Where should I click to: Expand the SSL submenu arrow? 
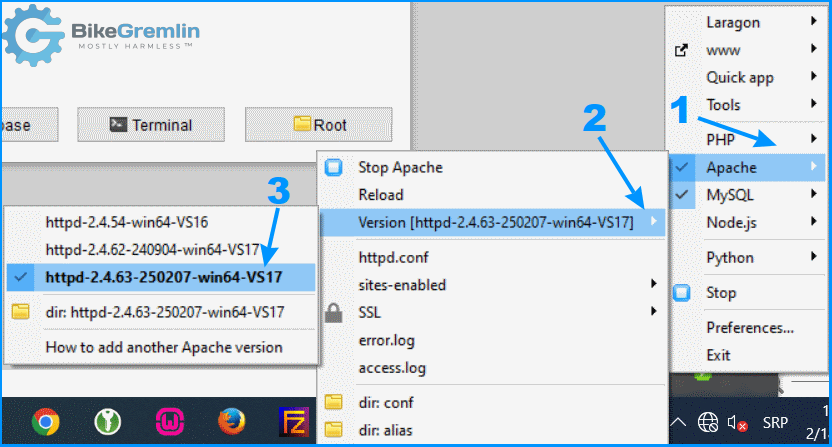coord(654,311)
